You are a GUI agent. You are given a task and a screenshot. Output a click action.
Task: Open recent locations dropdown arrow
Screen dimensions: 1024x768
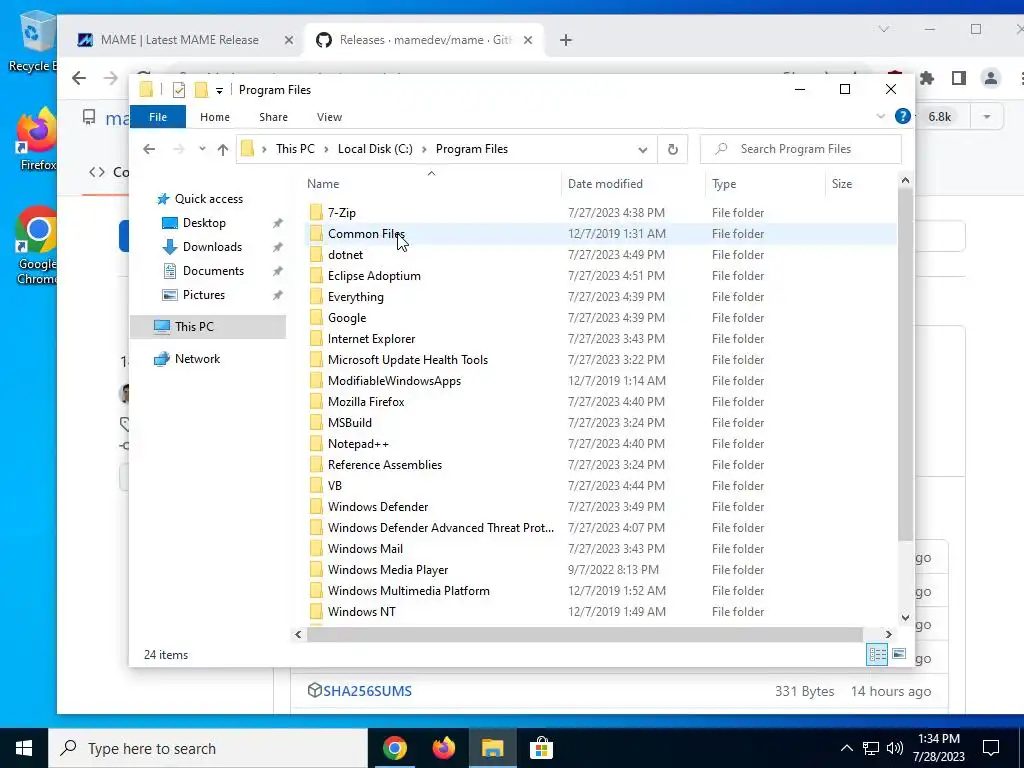click(x=202, y=149)
